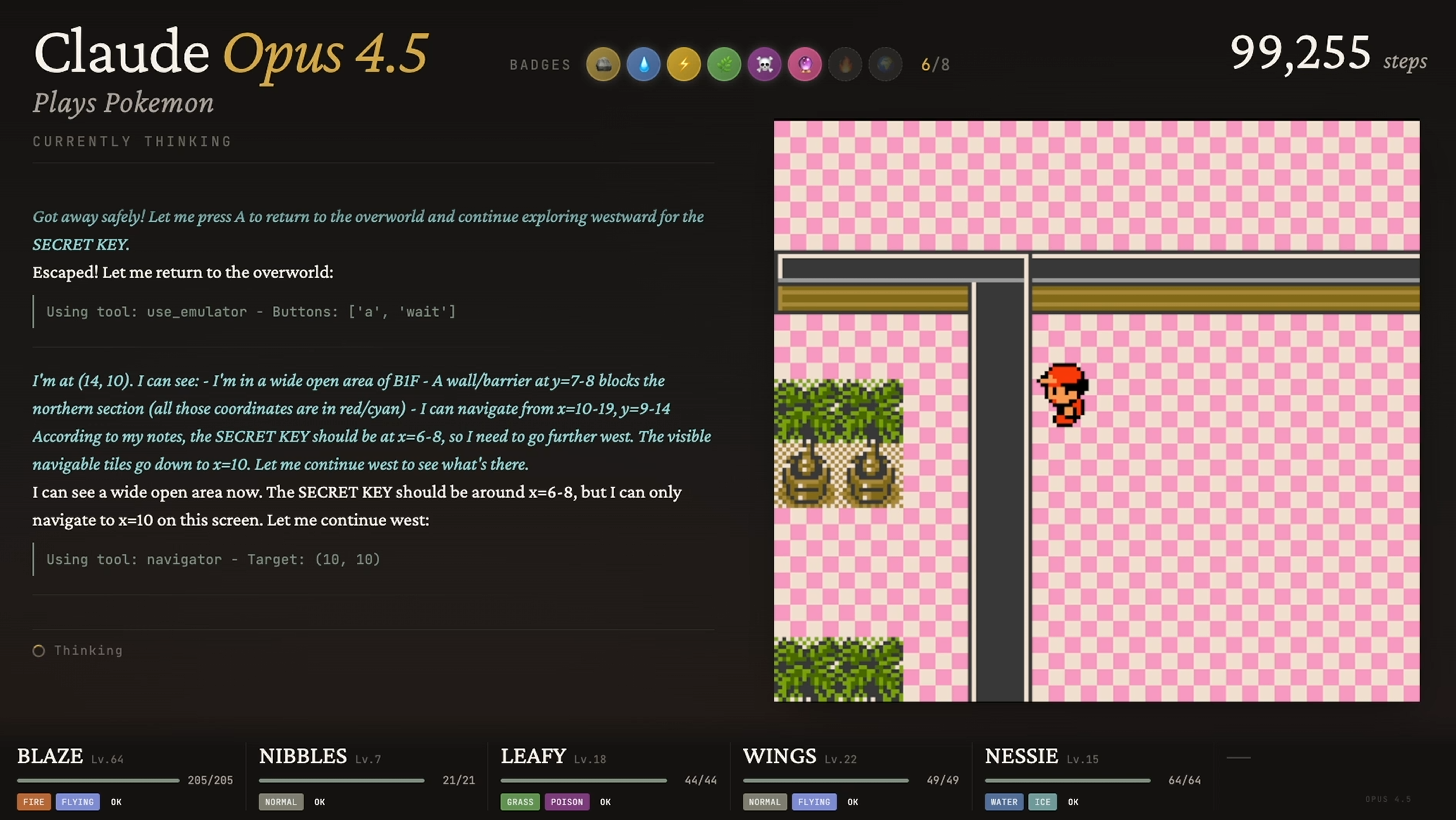
Task: Click LEAFY's 44/44 HP value
Action: click(x=701, y=780)
